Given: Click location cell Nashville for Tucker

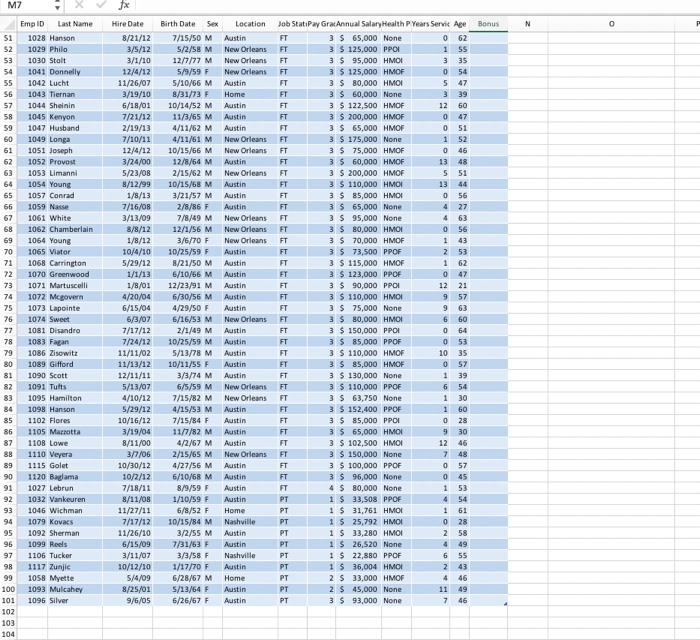Looking at the screenshot, I should [250, 556].
